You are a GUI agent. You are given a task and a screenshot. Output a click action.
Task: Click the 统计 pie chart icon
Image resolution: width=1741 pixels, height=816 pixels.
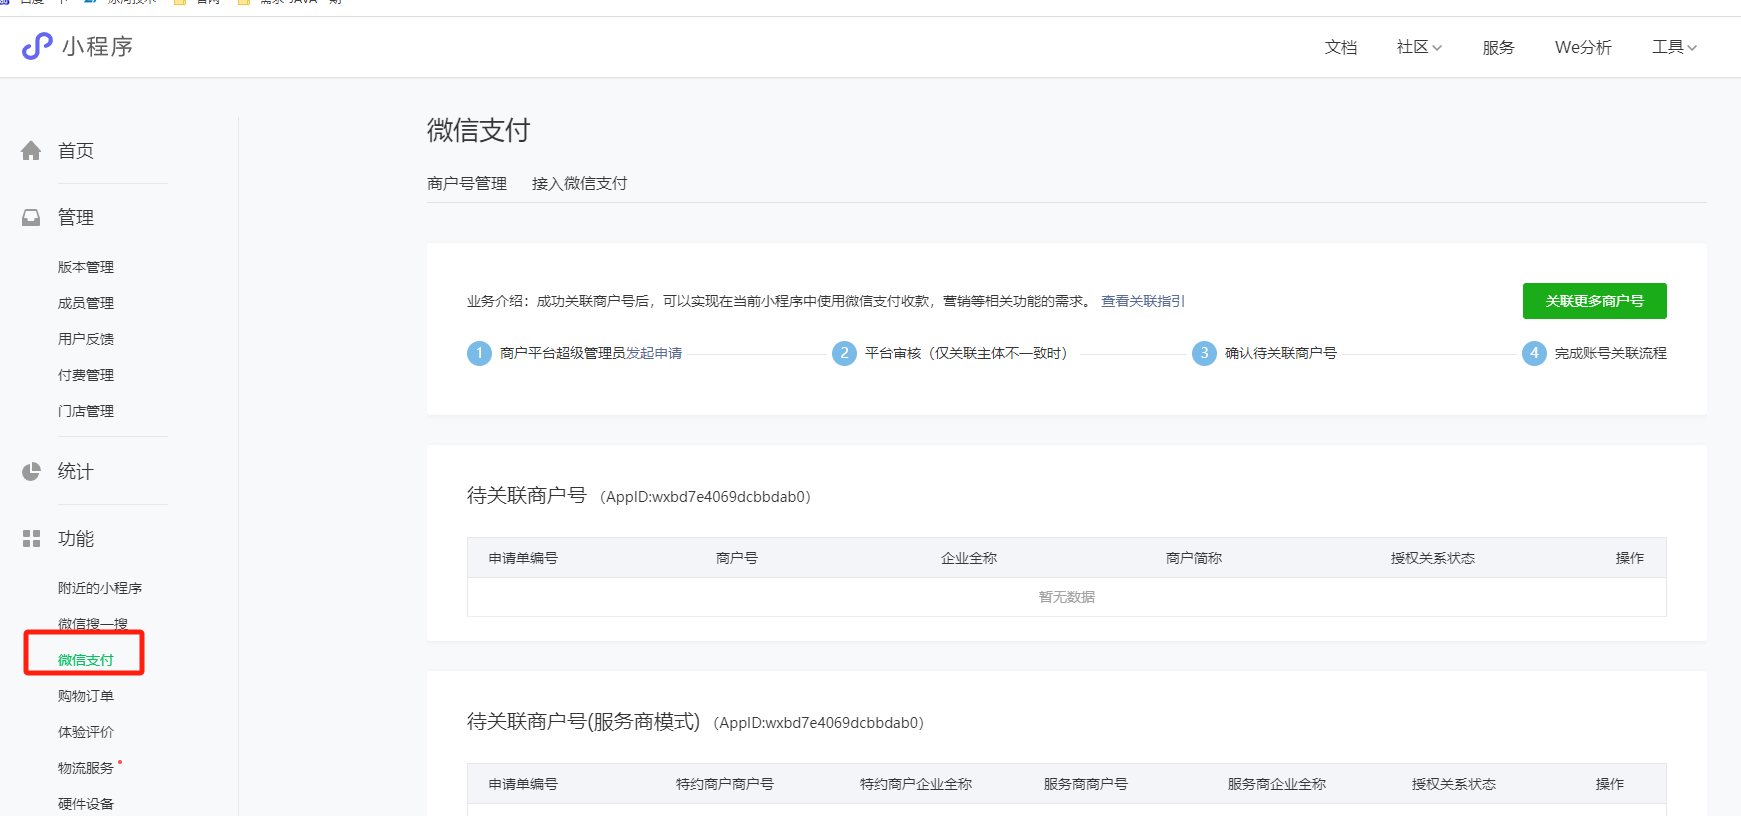(x=31, y=471)
